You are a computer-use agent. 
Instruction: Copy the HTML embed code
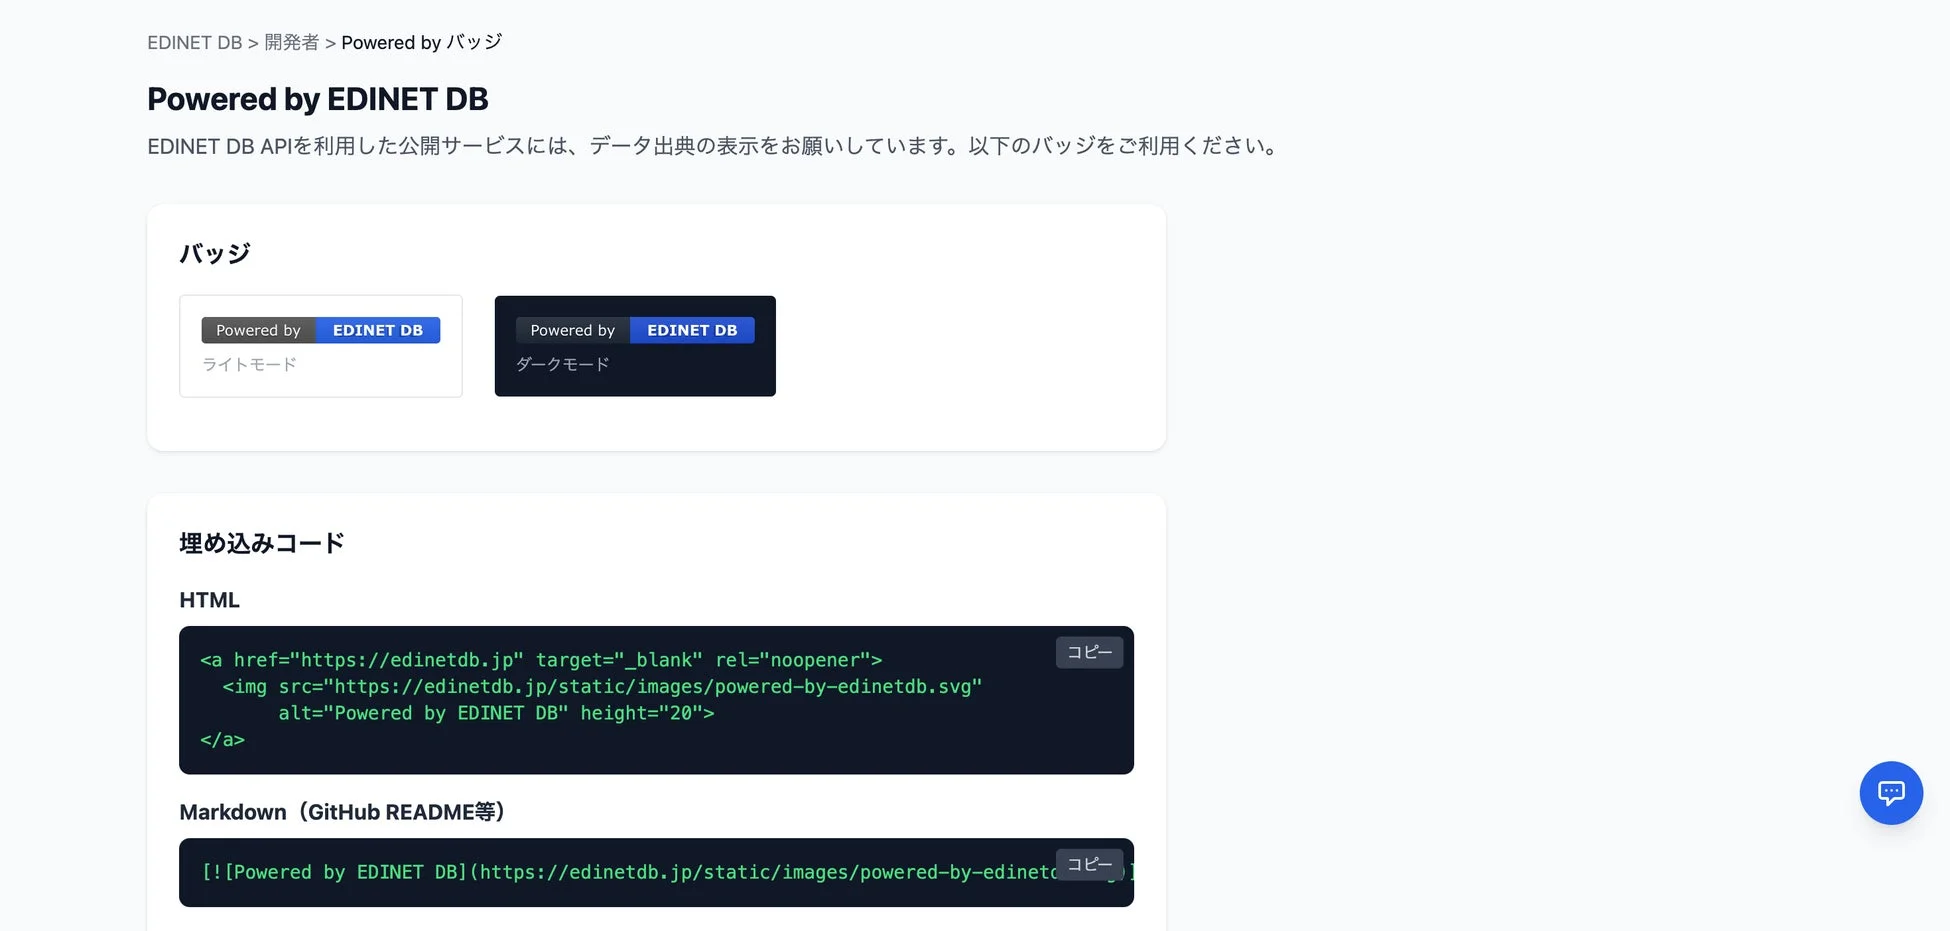tap(1089, 652)
